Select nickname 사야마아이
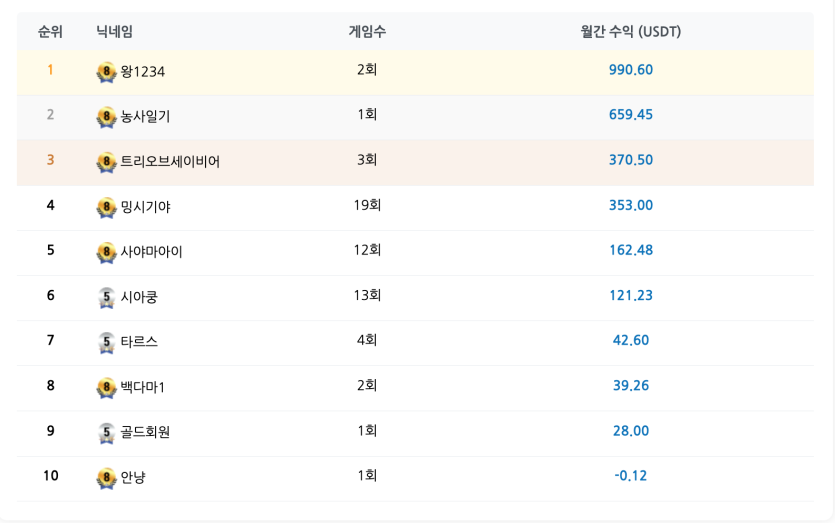 click(152, 251)
